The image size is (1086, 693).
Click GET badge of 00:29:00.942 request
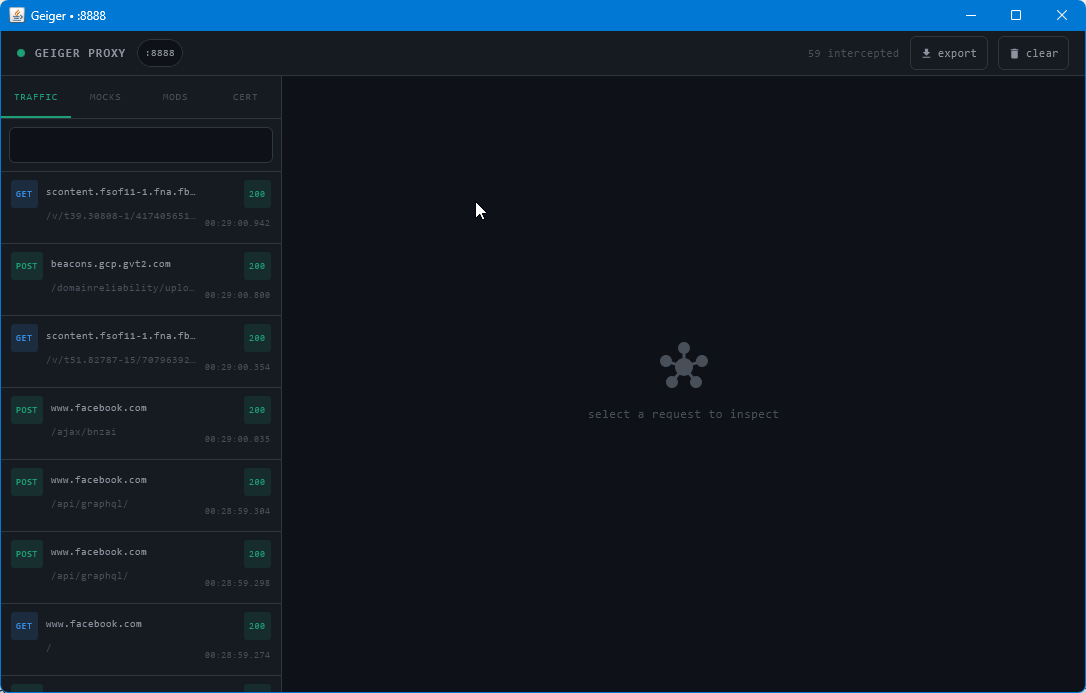(24, 194)
